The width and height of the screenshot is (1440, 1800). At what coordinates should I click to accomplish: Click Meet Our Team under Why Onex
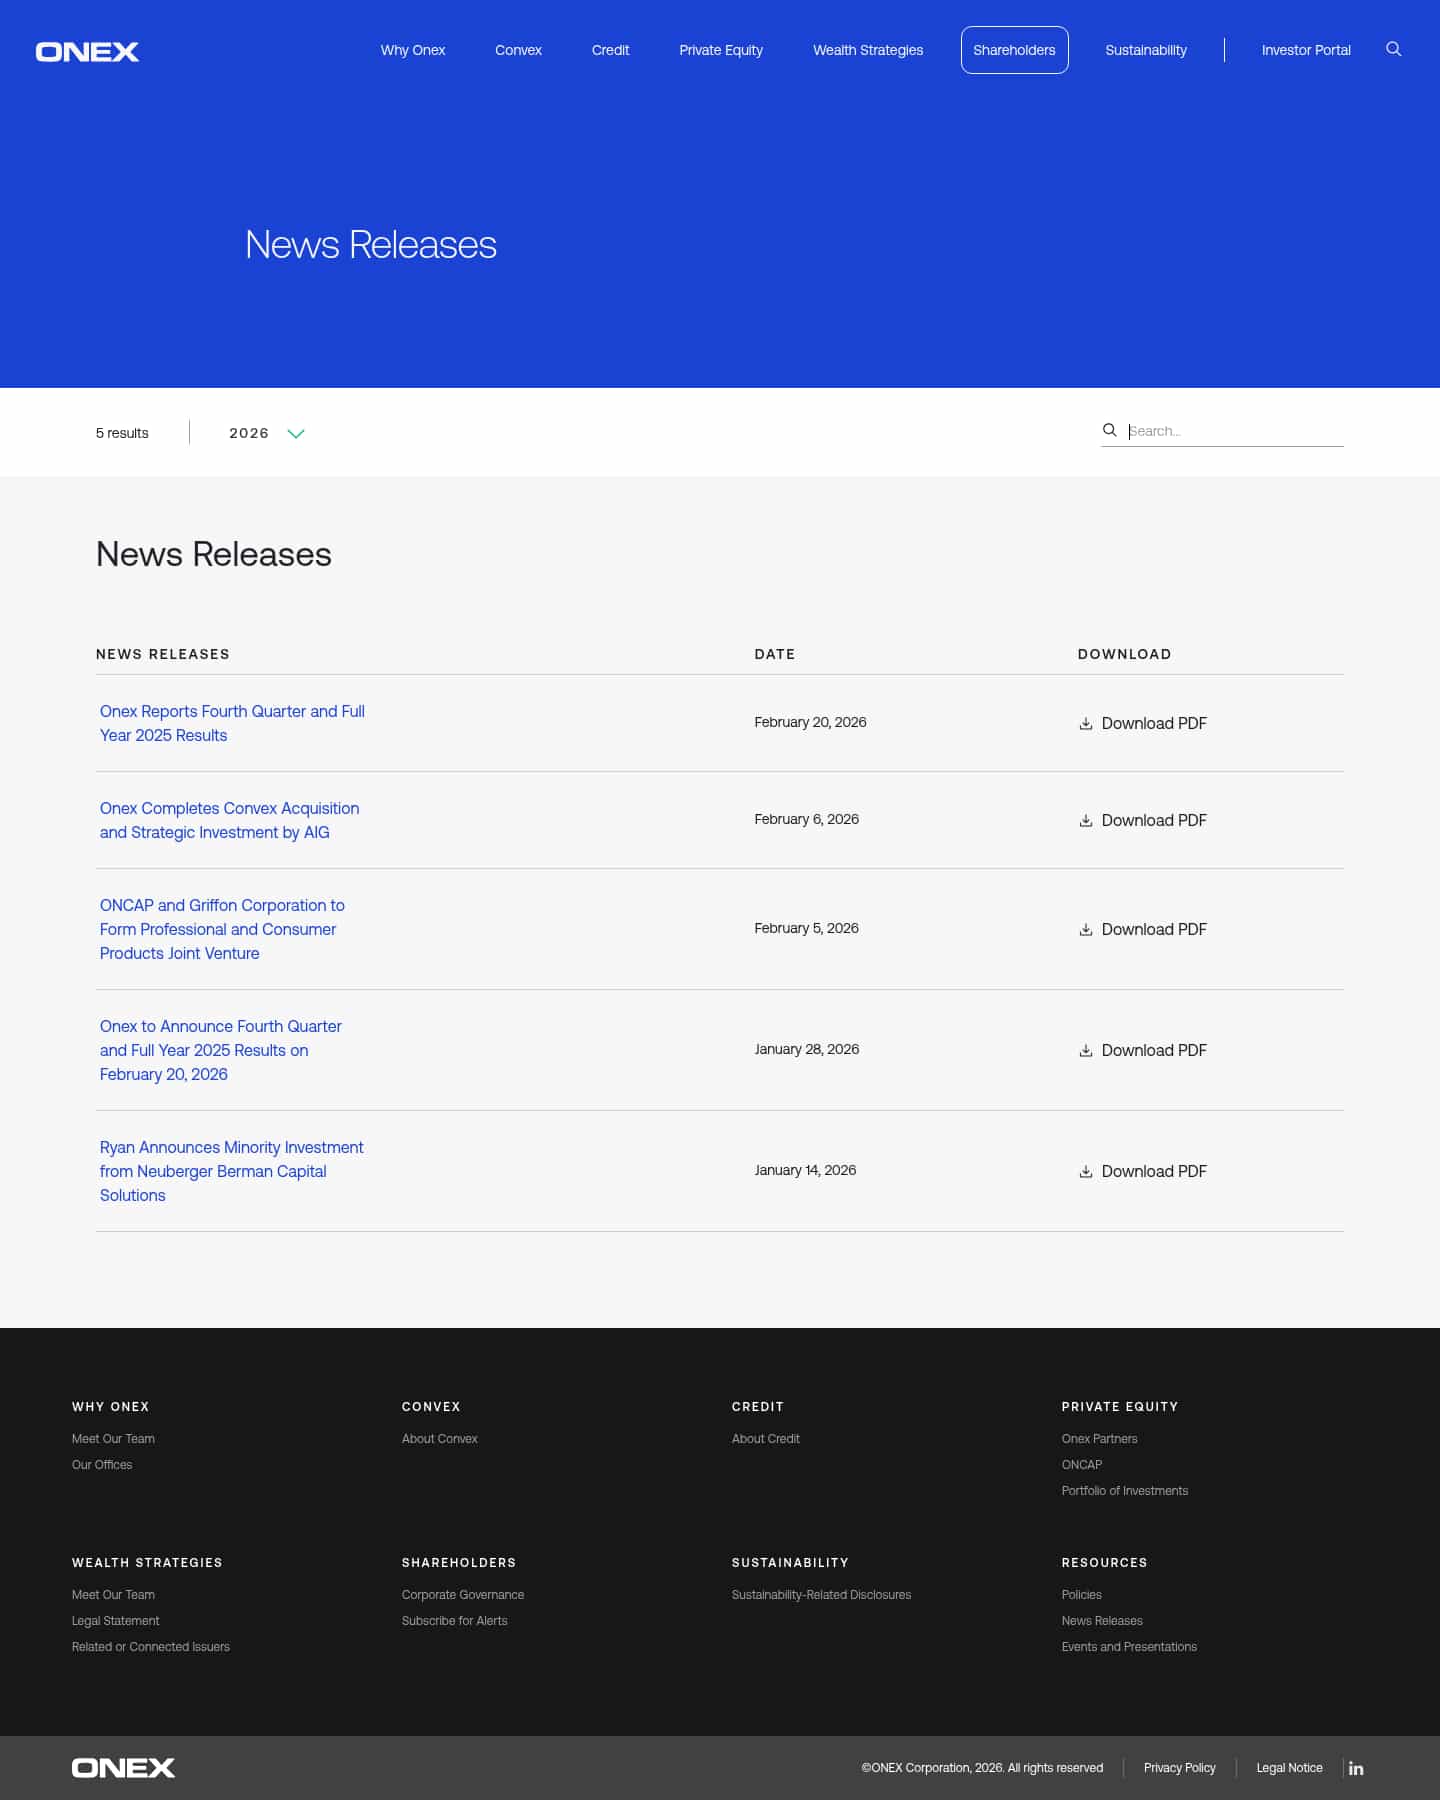113,1439
